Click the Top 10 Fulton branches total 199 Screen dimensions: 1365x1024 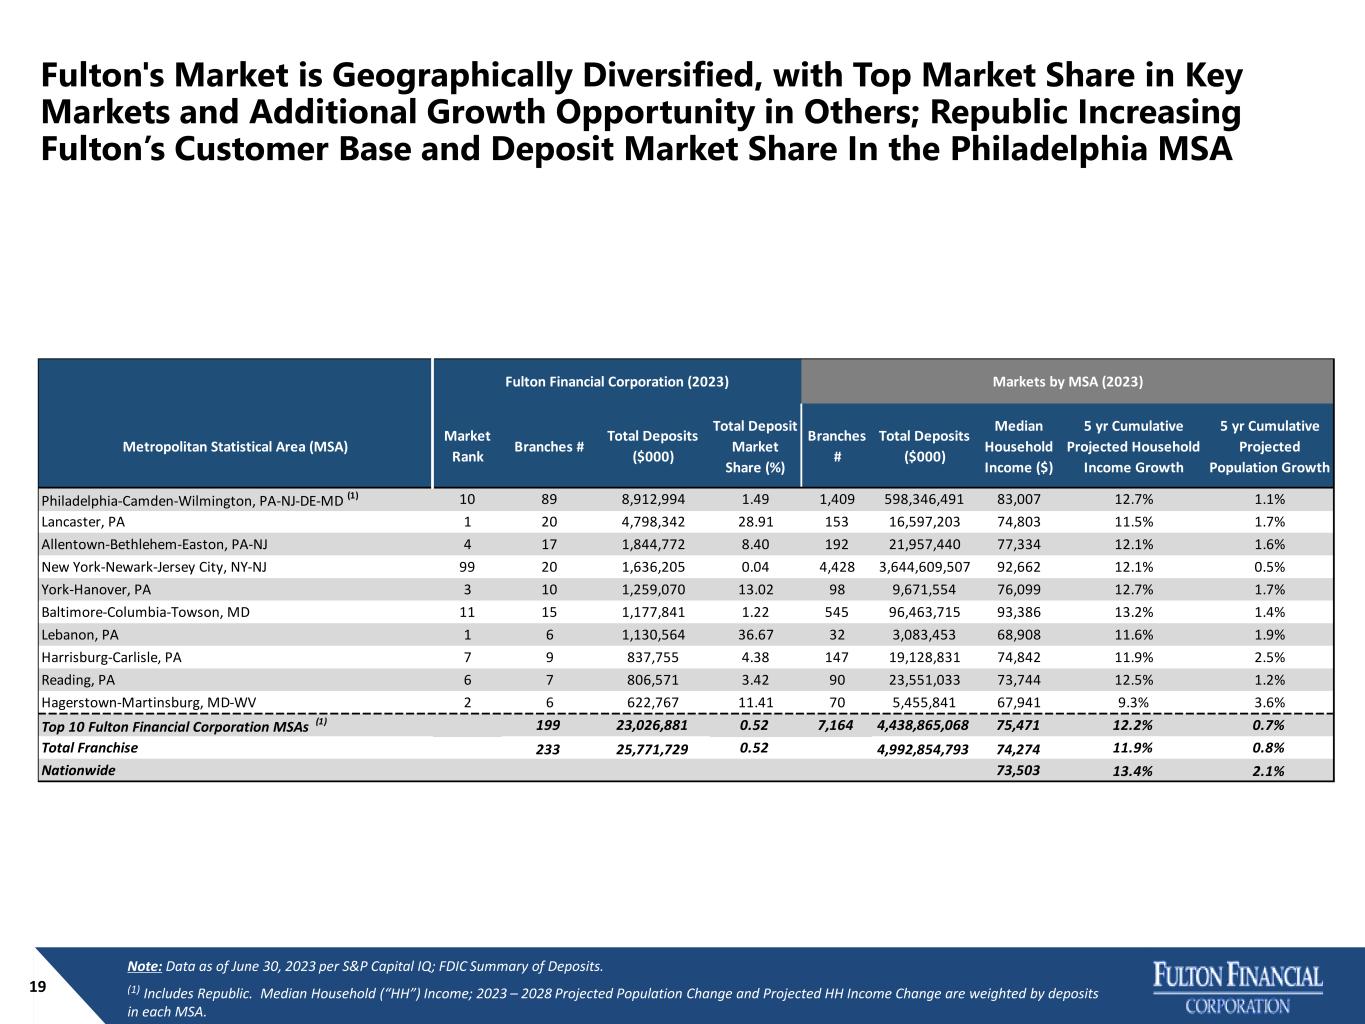[548, 725]
